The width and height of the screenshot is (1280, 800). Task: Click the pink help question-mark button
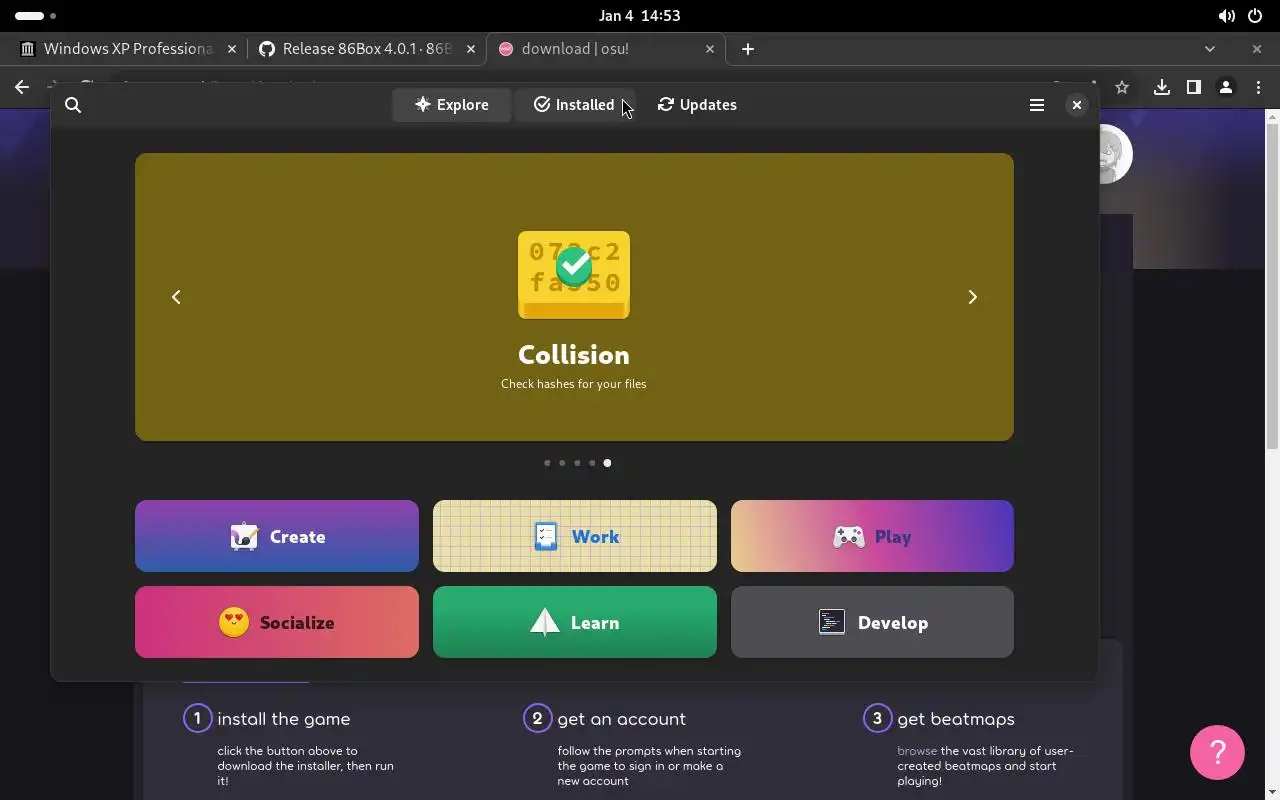coord(1217,752)
